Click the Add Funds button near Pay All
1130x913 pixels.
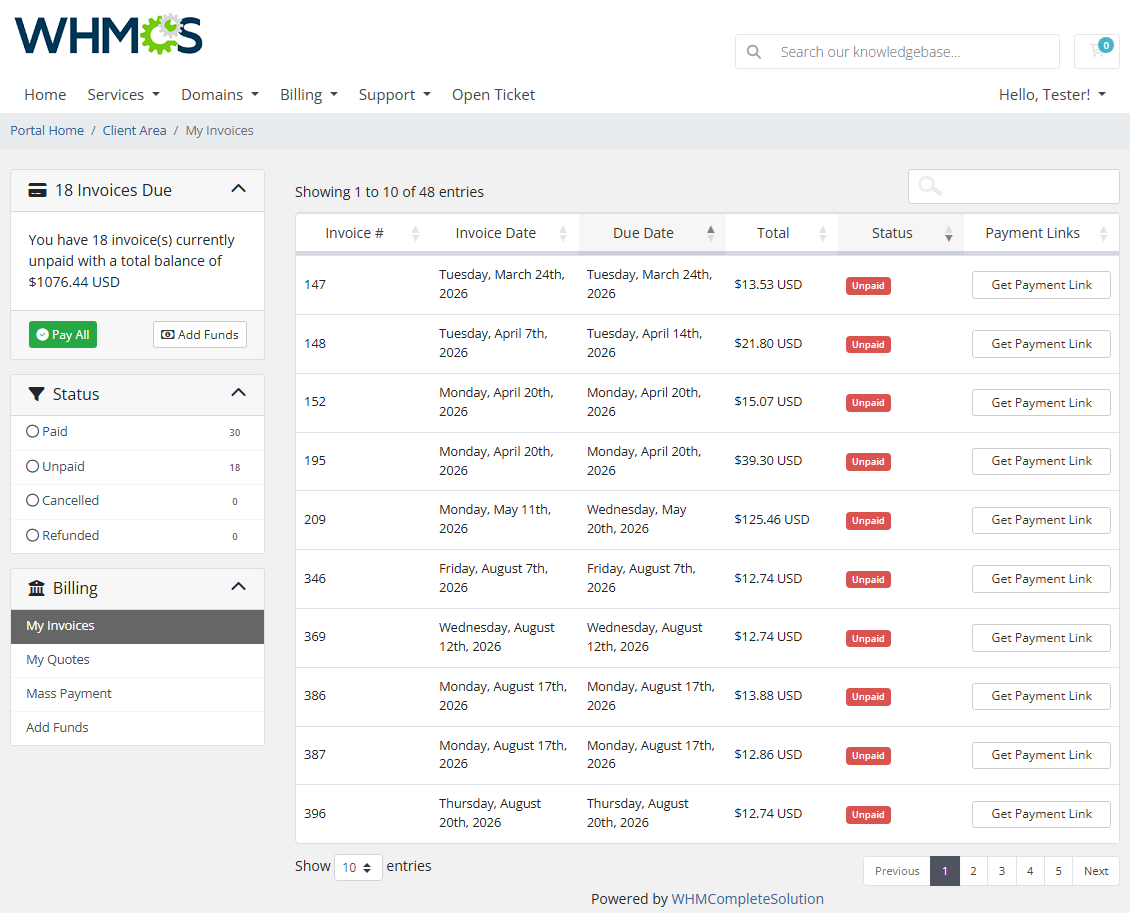(x=200, y=334)
